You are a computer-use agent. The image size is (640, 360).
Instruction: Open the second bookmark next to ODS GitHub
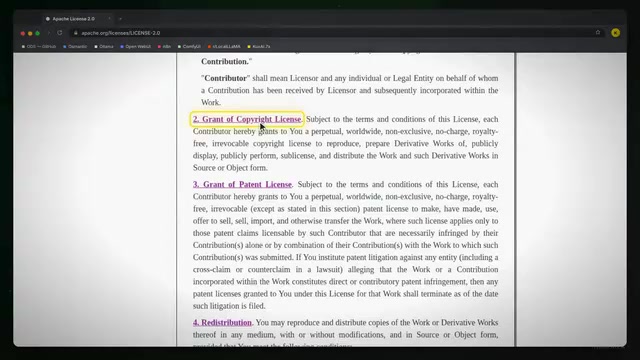point(75,47)
